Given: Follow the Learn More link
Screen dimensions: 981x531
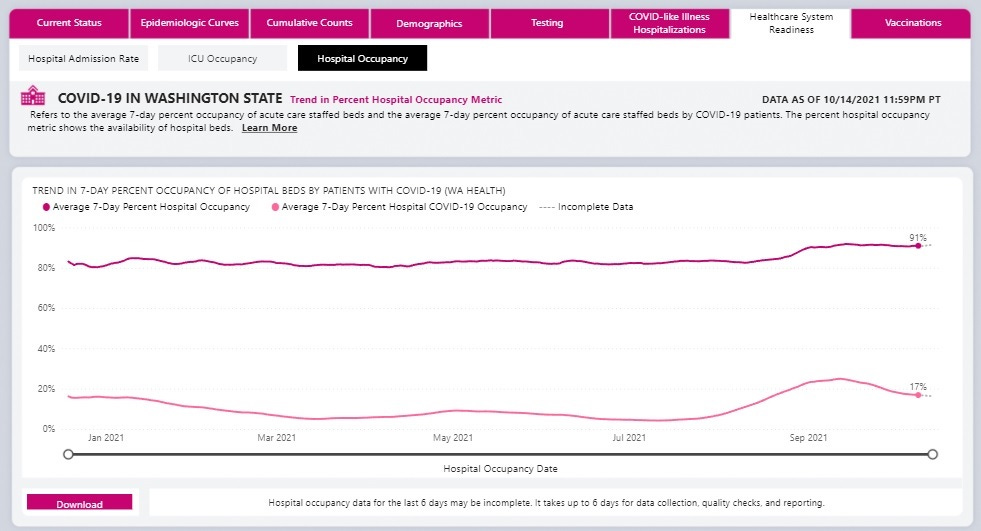Looking at the screenshot, I should pyautogui.click(x=269, y=128).
